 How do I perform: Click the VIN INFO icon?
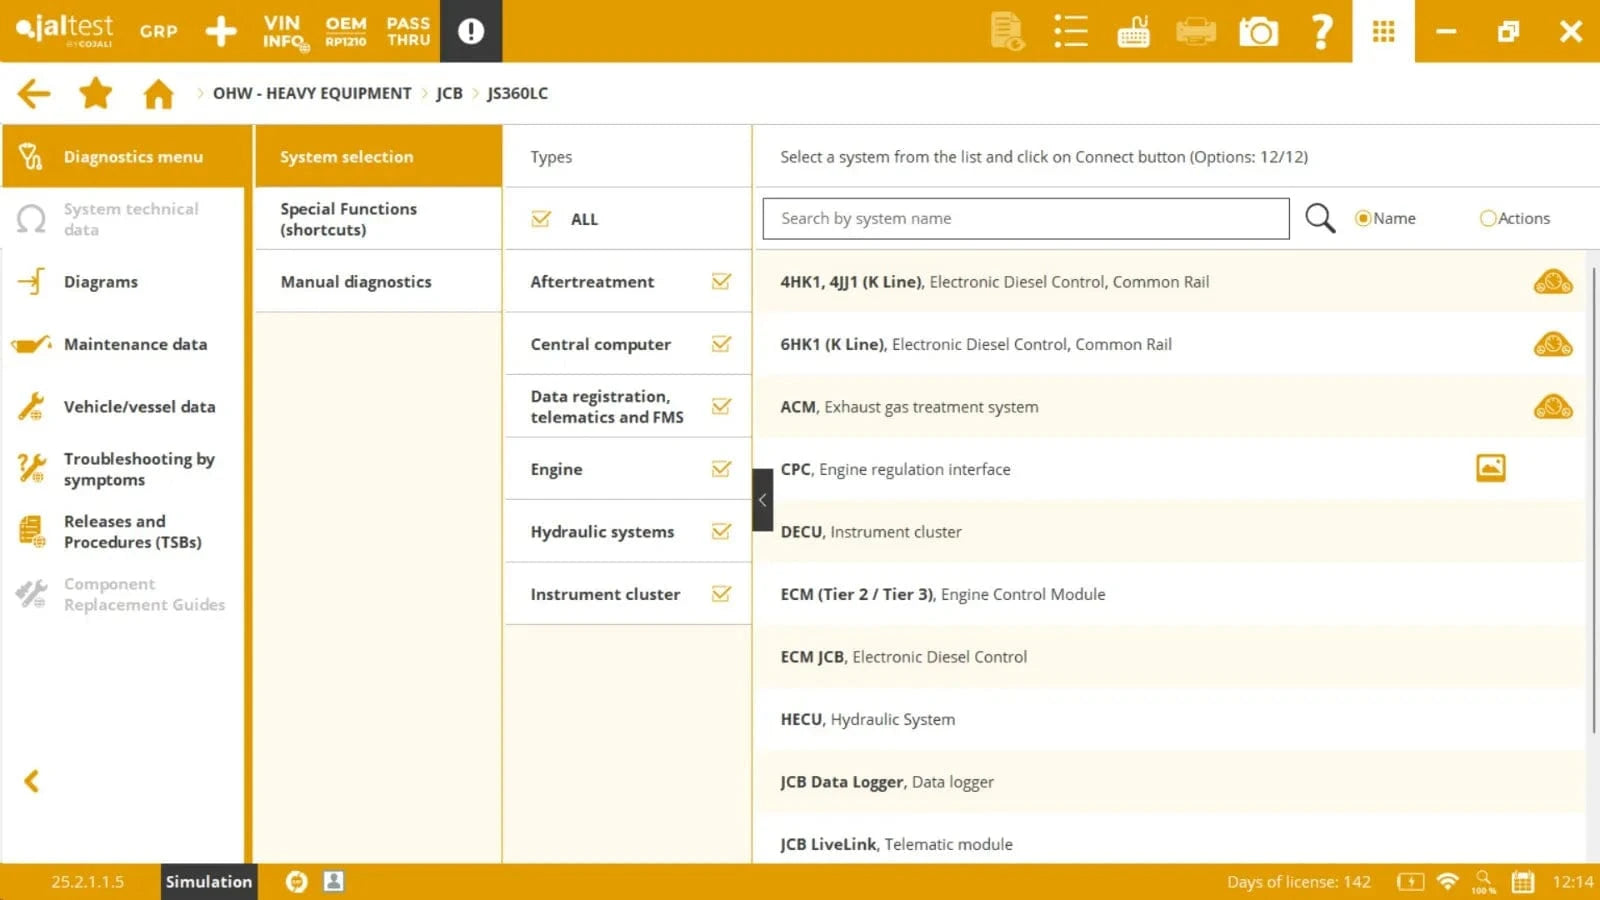point(284,32)
